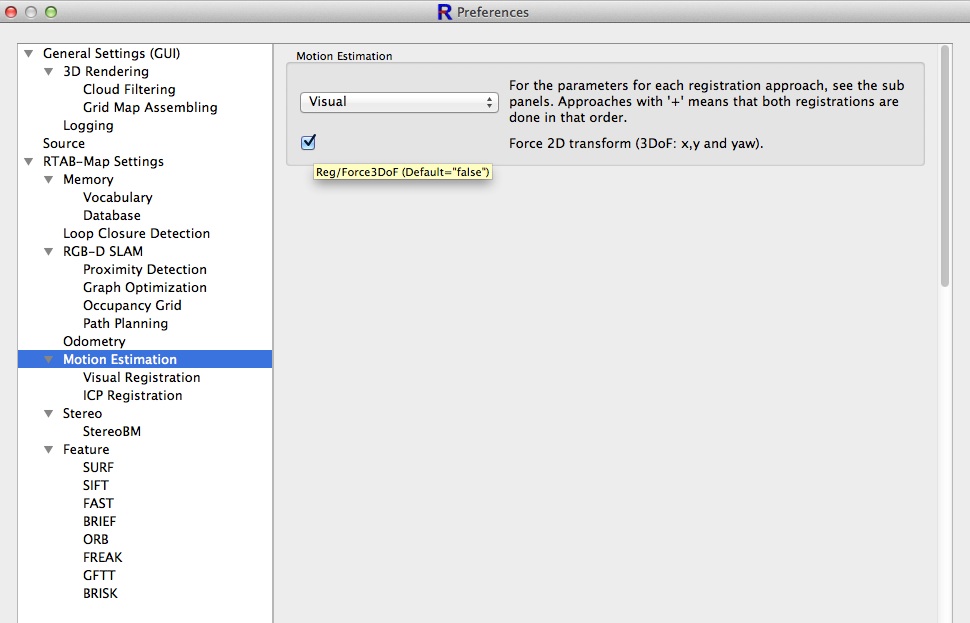
Task: Select Cloud Filtering under 3D Rendering
Action: pyautogui.click(x=129, y=90)
